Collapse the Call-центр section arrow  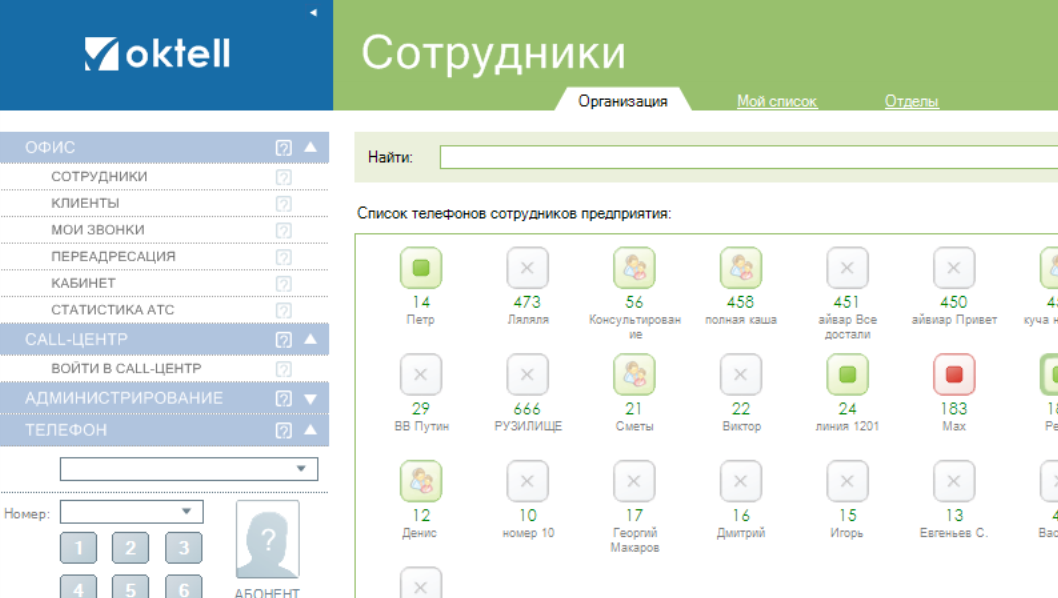310,340
